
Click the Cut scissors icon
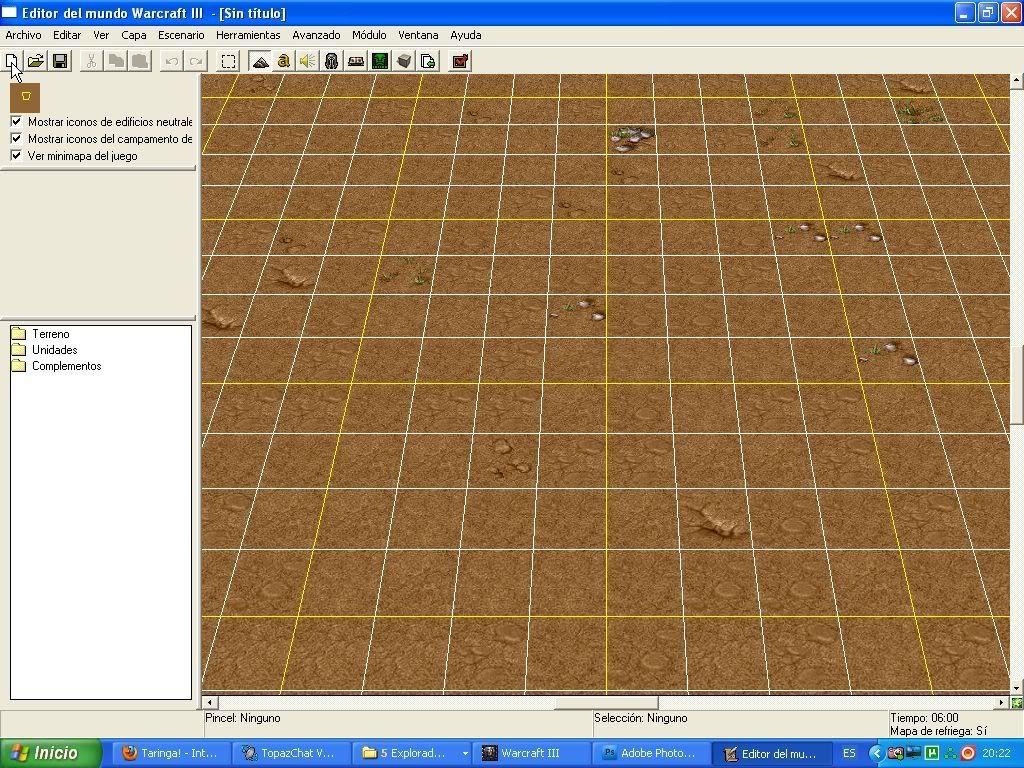tap(91, 61)
